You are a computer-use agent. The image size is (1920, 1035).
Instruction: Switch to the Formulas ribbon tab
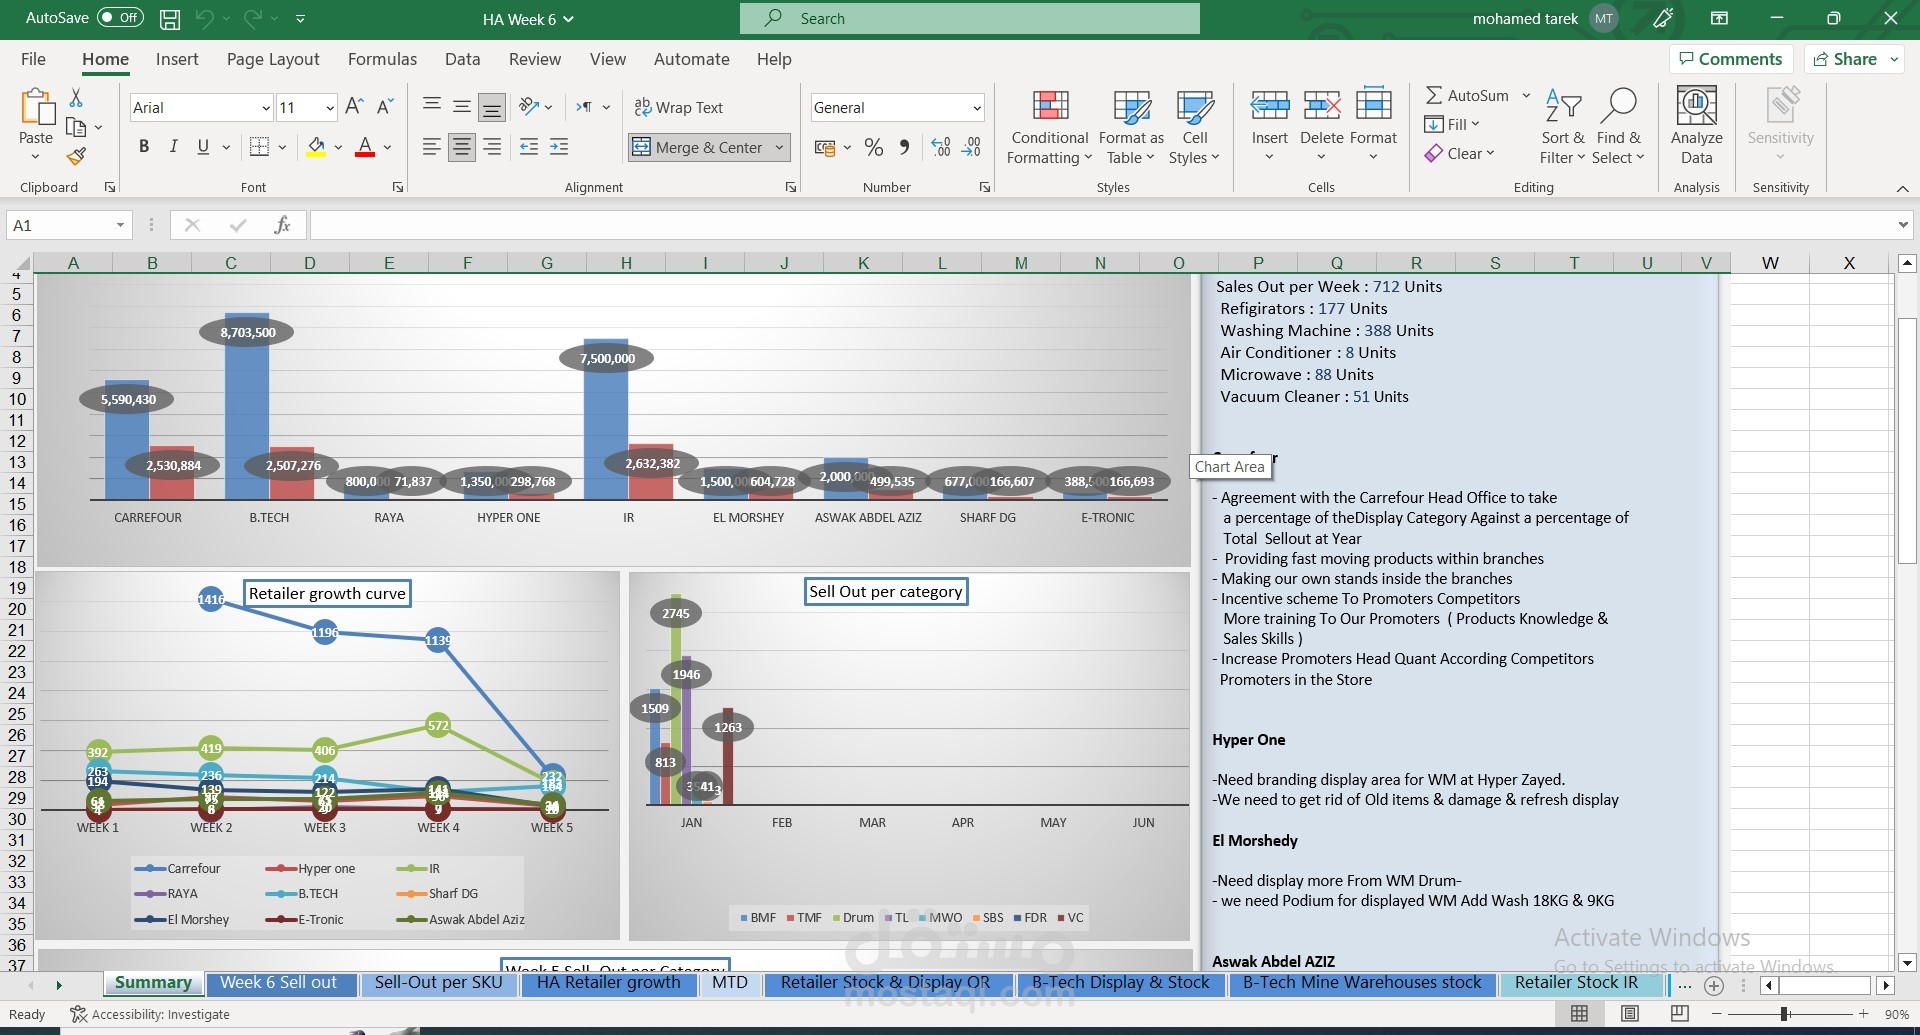click(x=382, y=59)
